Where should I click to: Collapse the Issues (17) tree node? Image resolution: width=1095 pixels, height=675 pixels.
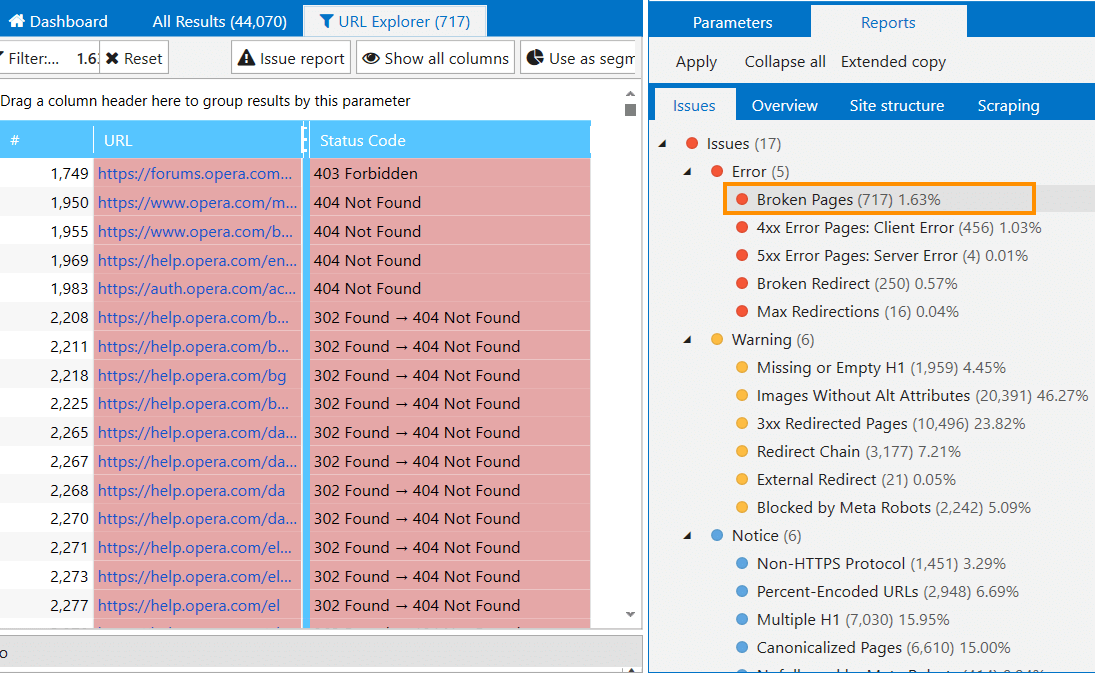pos(663,143)
